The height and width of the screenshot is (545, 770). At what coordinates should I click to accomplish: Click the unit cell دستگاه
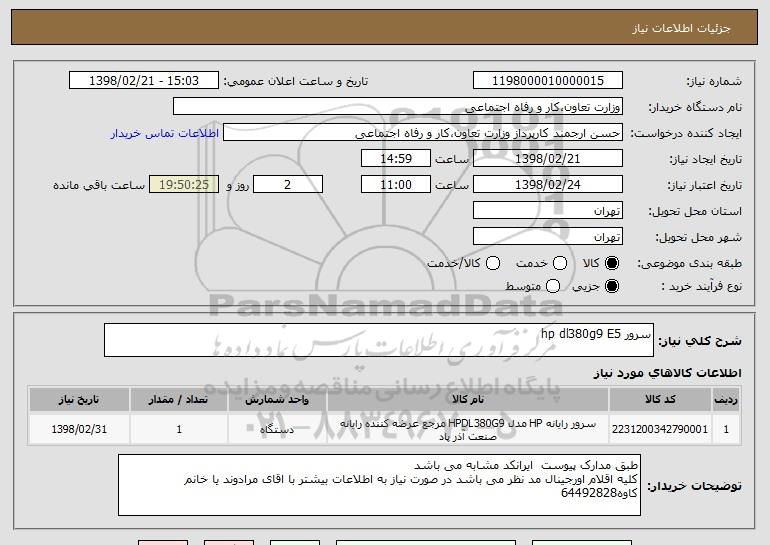point(277,429)
